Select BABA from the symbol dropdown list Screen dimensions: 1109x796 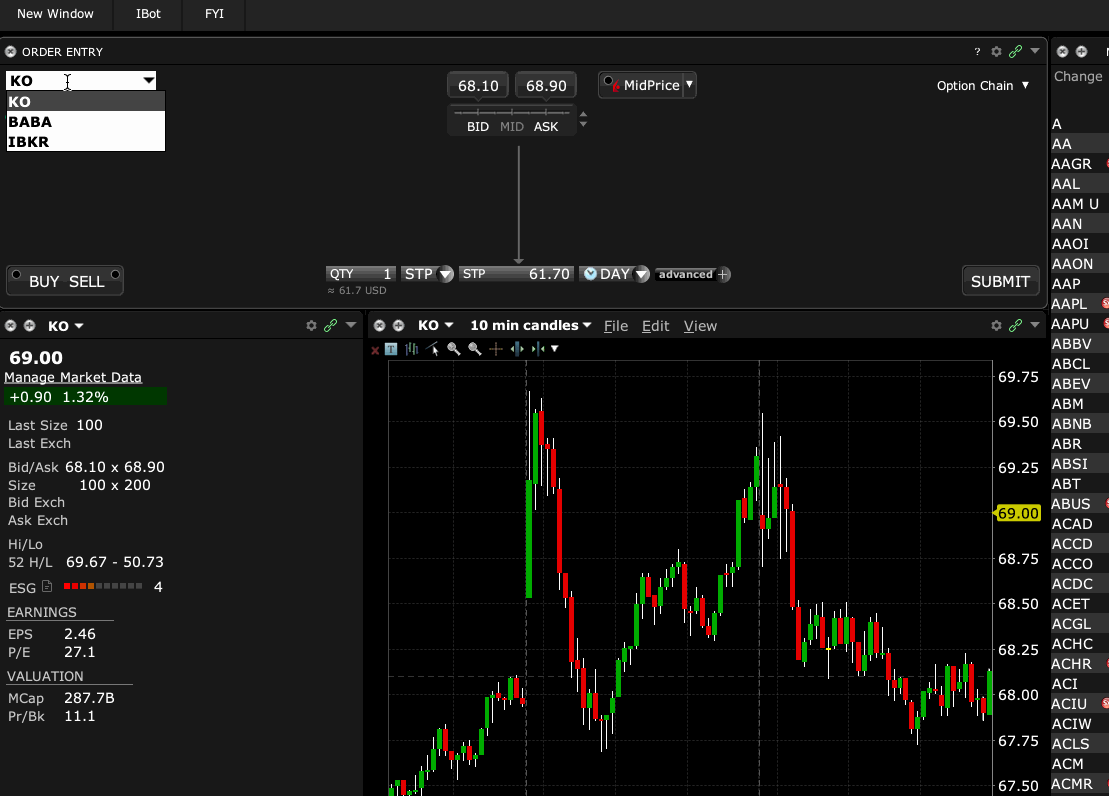point(30,122)
